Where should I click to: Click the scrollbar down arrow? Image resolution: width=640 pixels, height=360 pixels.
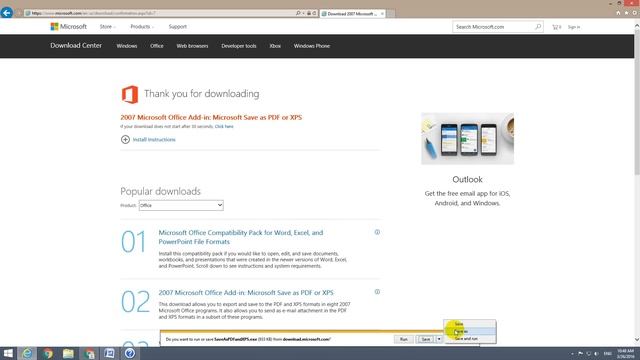637,340
